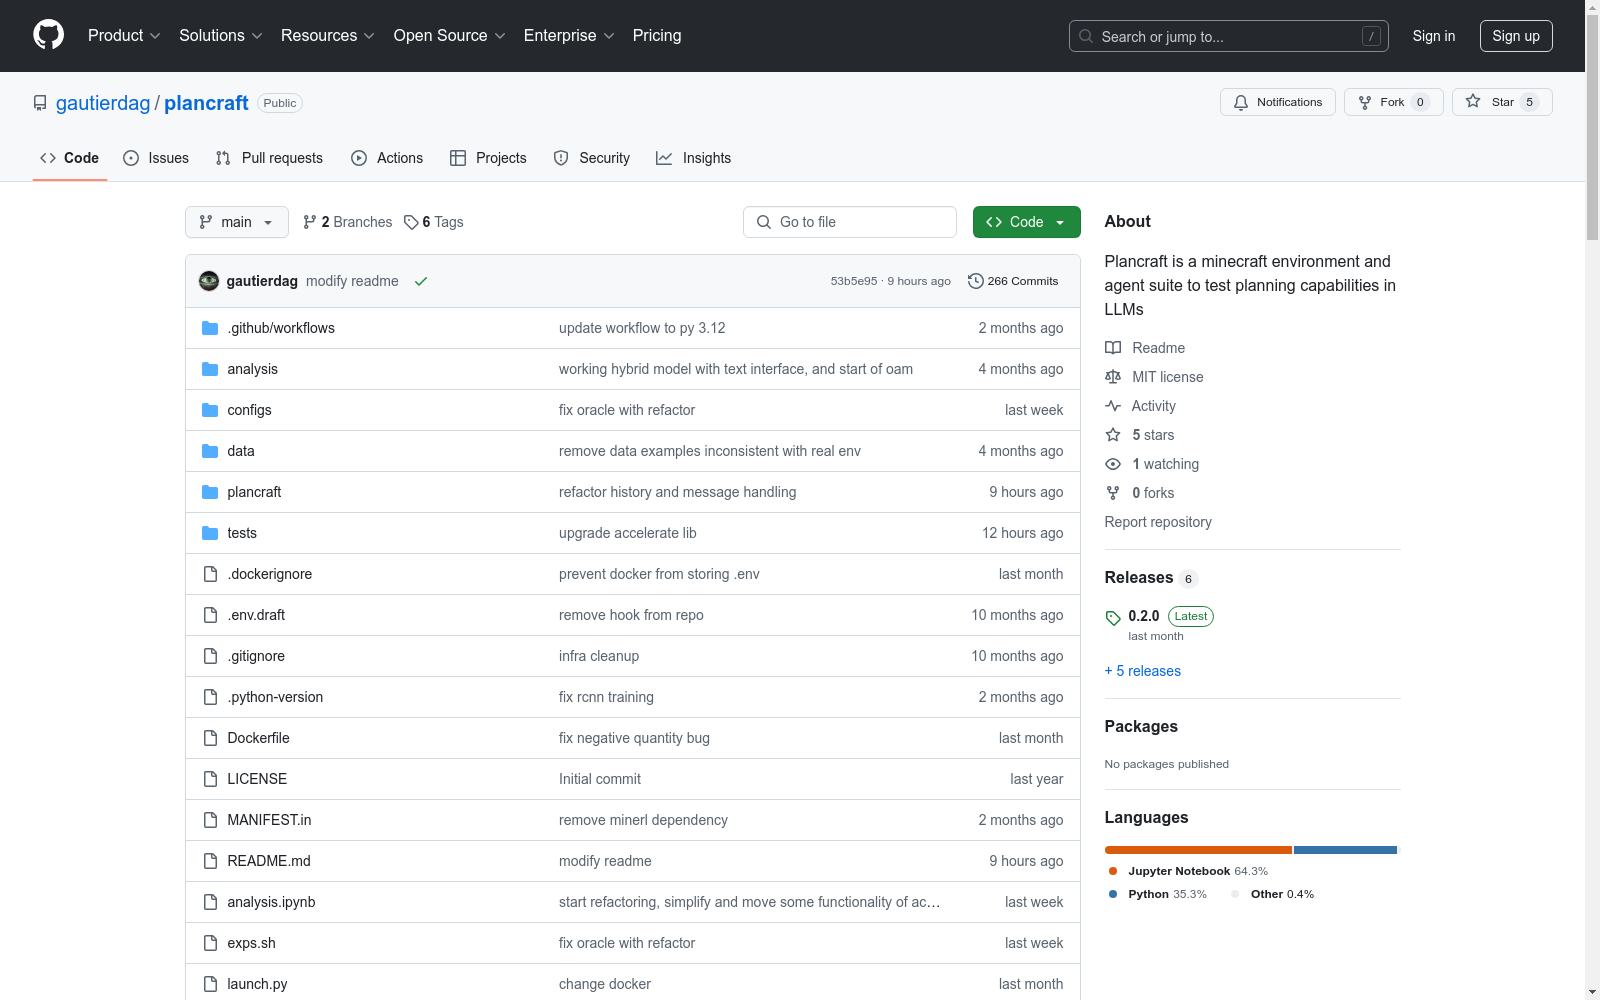Click the Python blue language bar
1600x1000 pixels.
pyautogui.click(x=1345, y=850)
